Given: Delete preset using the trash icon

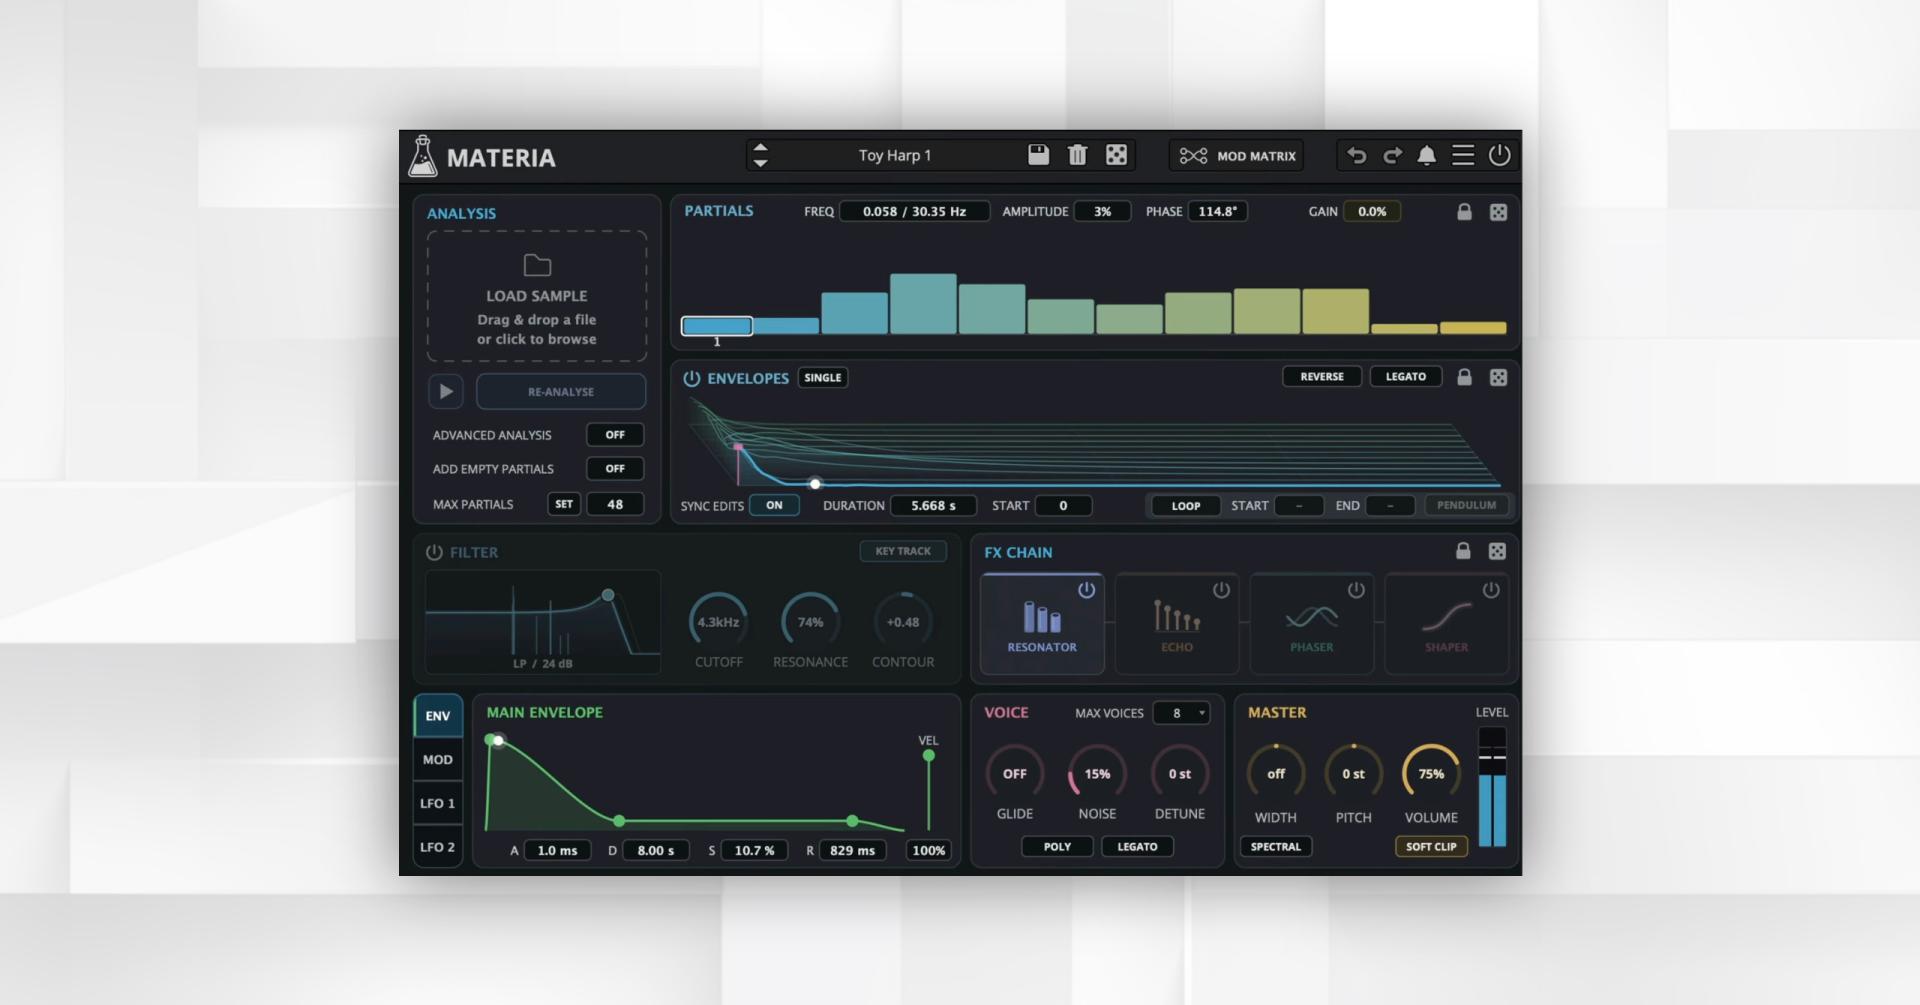Looking at the screenshot, I should coord(1077,155).
